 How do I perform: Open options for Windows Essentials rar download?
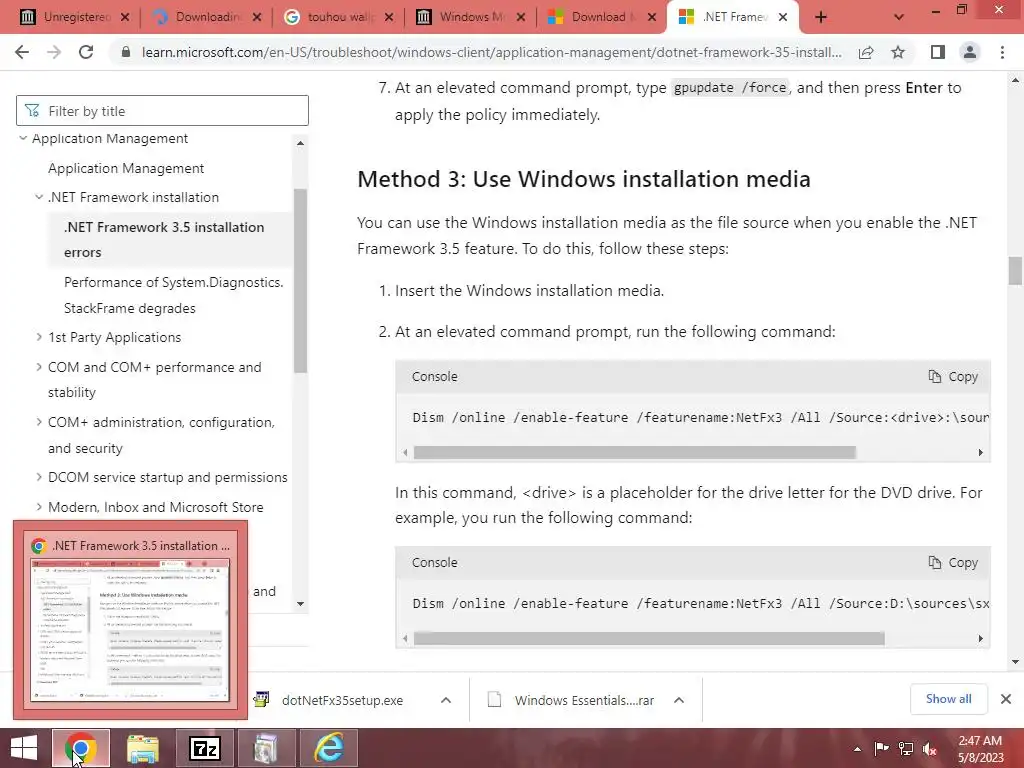coord(679,701)
